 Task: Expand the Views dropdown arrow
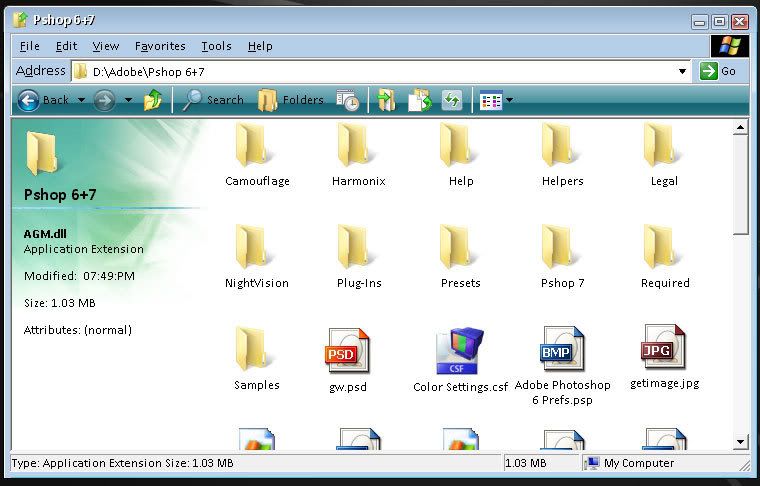[x=509, y=100]
